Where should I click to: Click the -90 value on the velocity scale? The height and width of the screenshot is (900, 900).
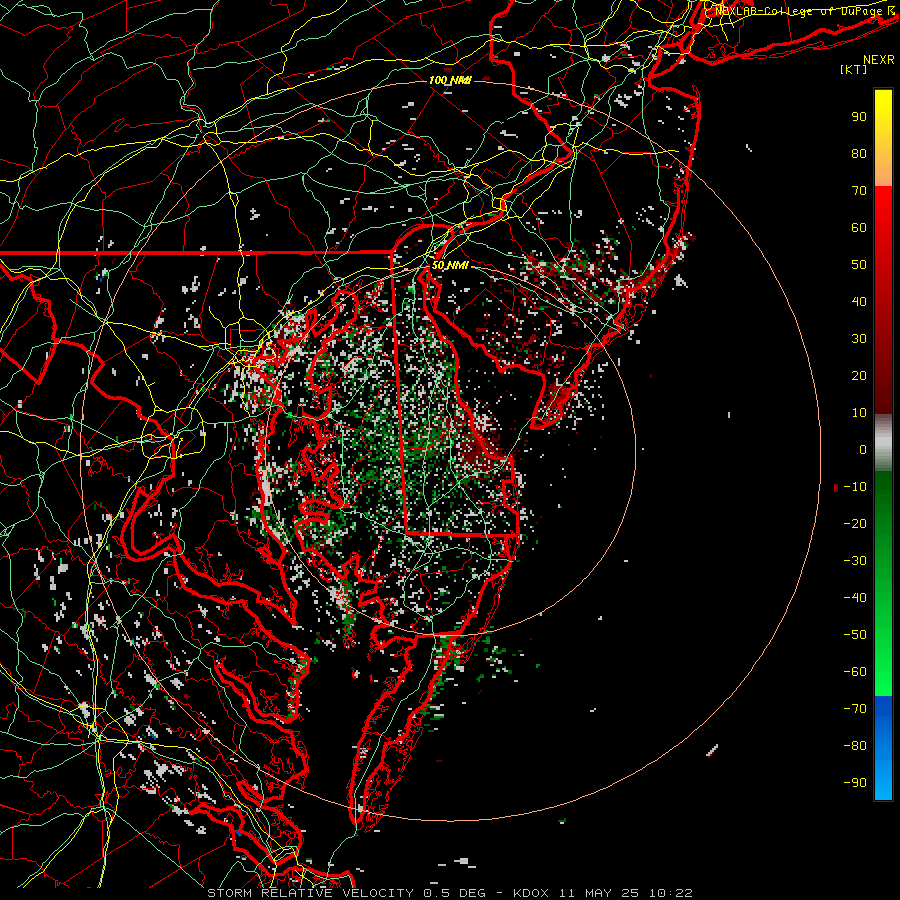tap(855, 783)
